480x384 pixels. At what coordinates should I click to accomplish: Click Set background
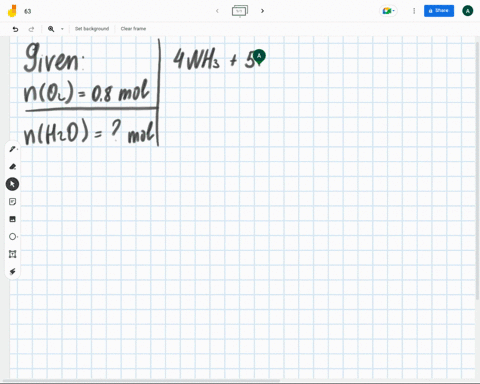point(92,29)
